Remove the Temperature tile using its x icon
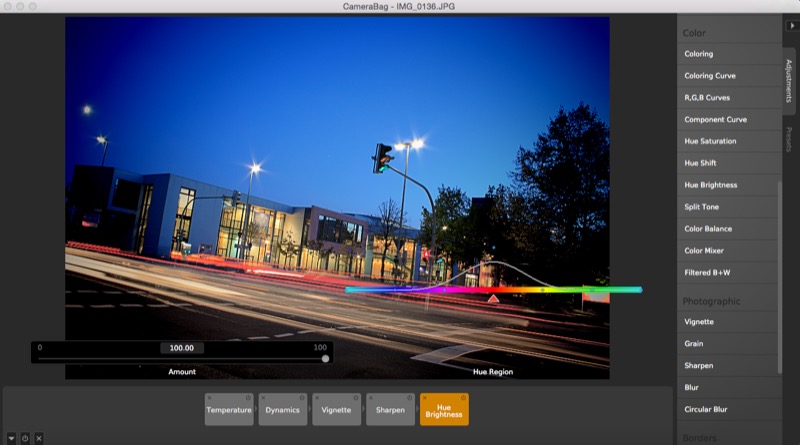The height and width of the screenshot is (445, 800). (210, 398)
